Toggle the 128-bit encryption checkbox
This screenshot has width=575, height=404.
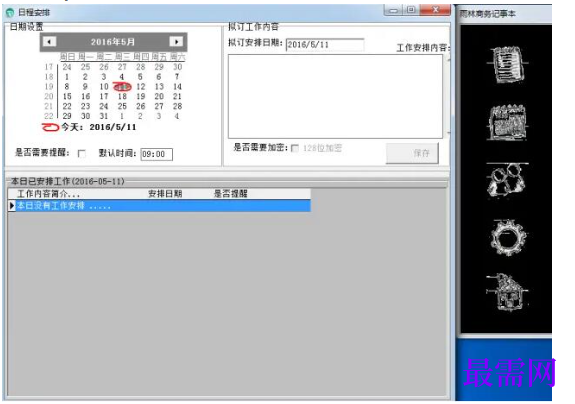(295, 148)
